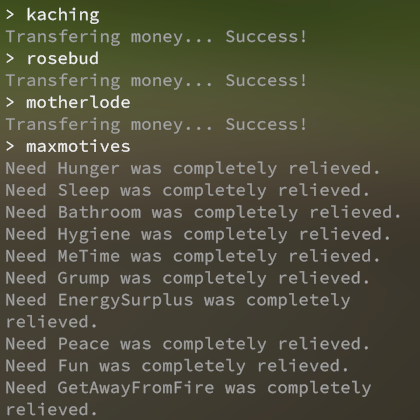Click the Need Fun relieved line
Viewport: 420px width, 420px height.
click(177, 366)
